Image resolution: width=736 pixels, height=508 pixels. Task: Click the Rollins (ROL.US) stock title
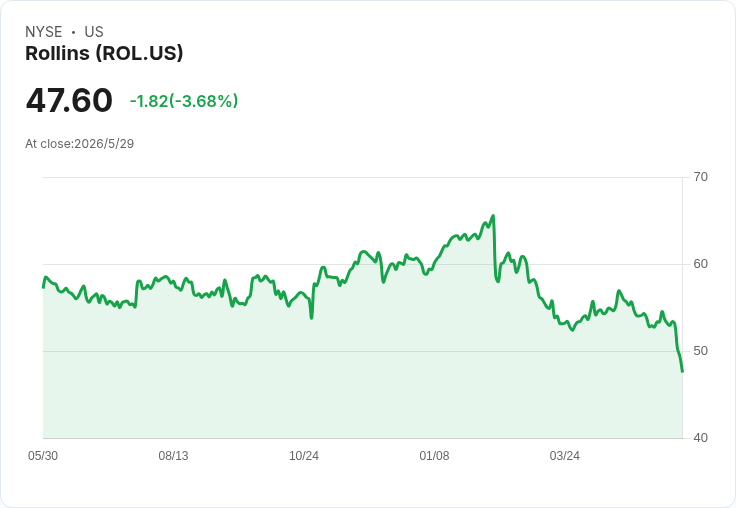pyautogui.click(x=104, y=54)
